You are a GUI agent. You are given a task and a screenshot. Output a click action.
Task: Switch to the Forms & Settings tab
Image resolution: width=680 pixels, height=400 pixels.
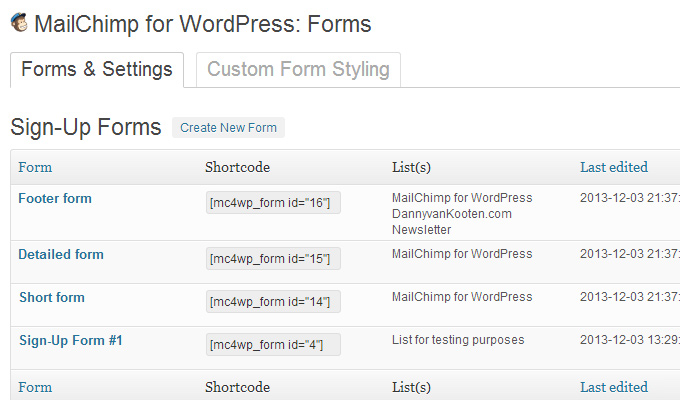[97, 70]
